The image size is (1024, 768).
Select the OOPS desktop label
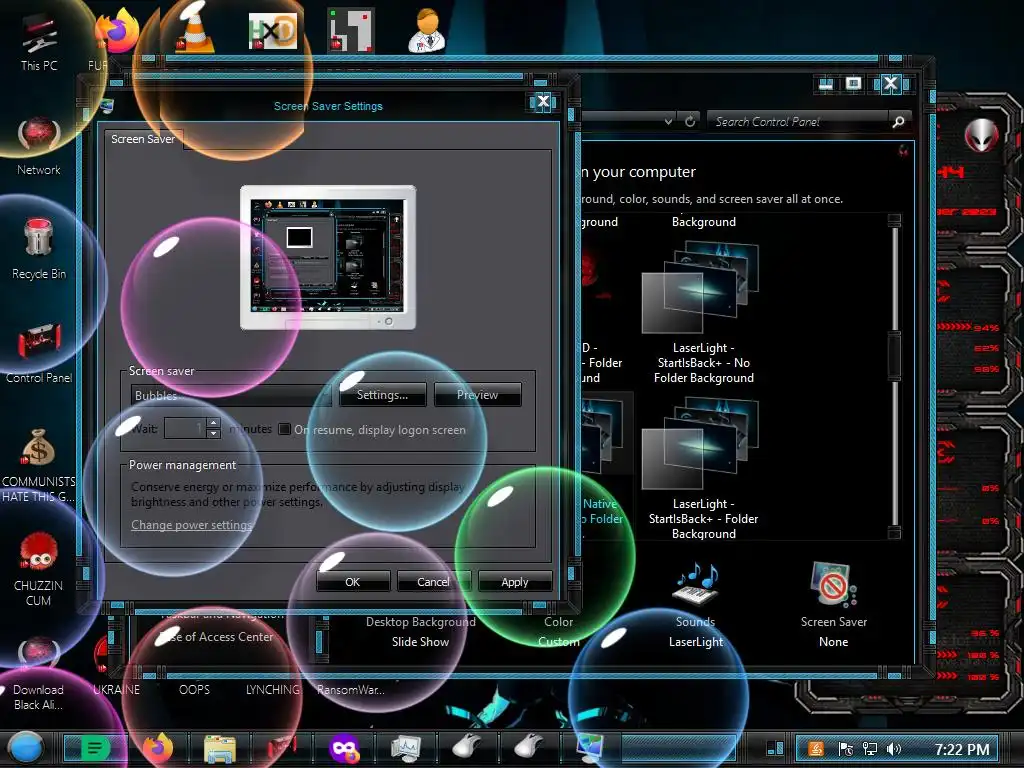tap(195, 690)
